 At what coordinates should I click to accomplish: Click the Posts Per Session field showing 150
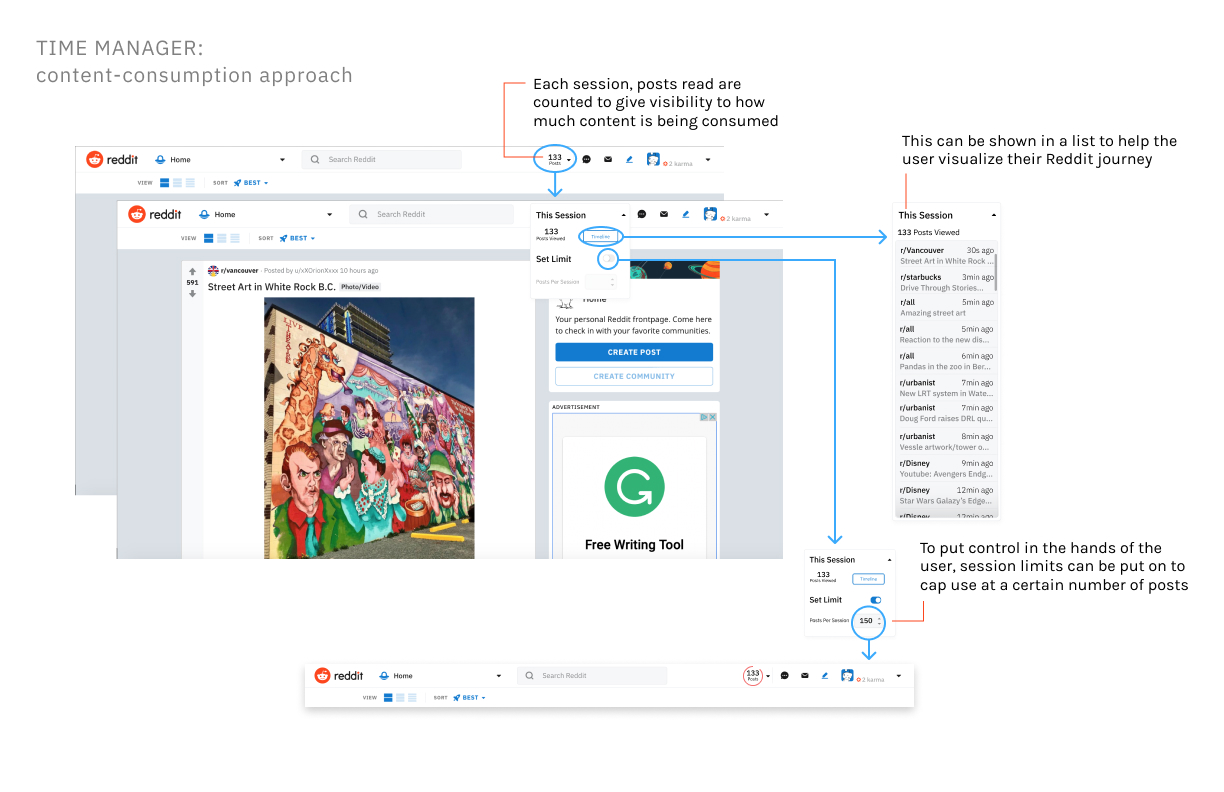tap(866, 621)
